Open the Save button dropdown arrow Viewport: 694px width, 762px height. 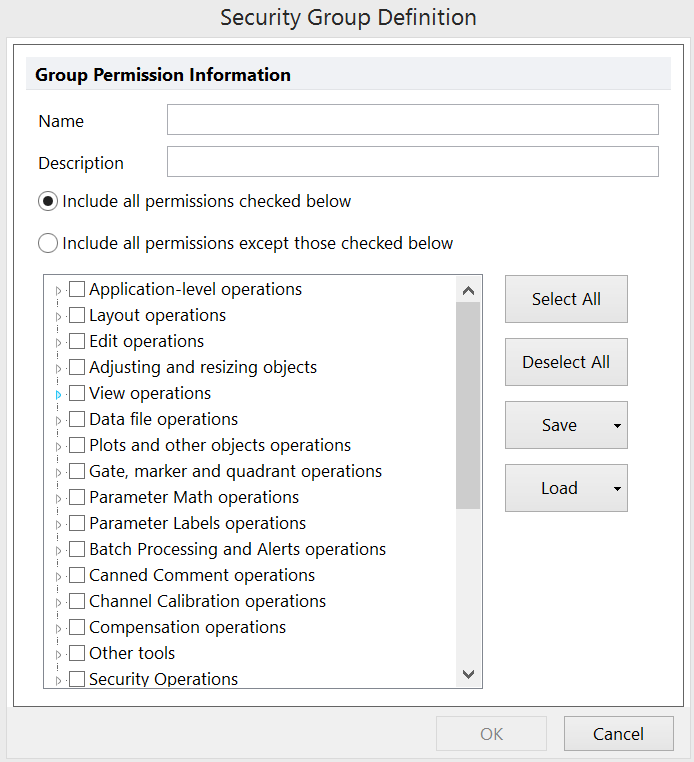[x=617, y=426]
